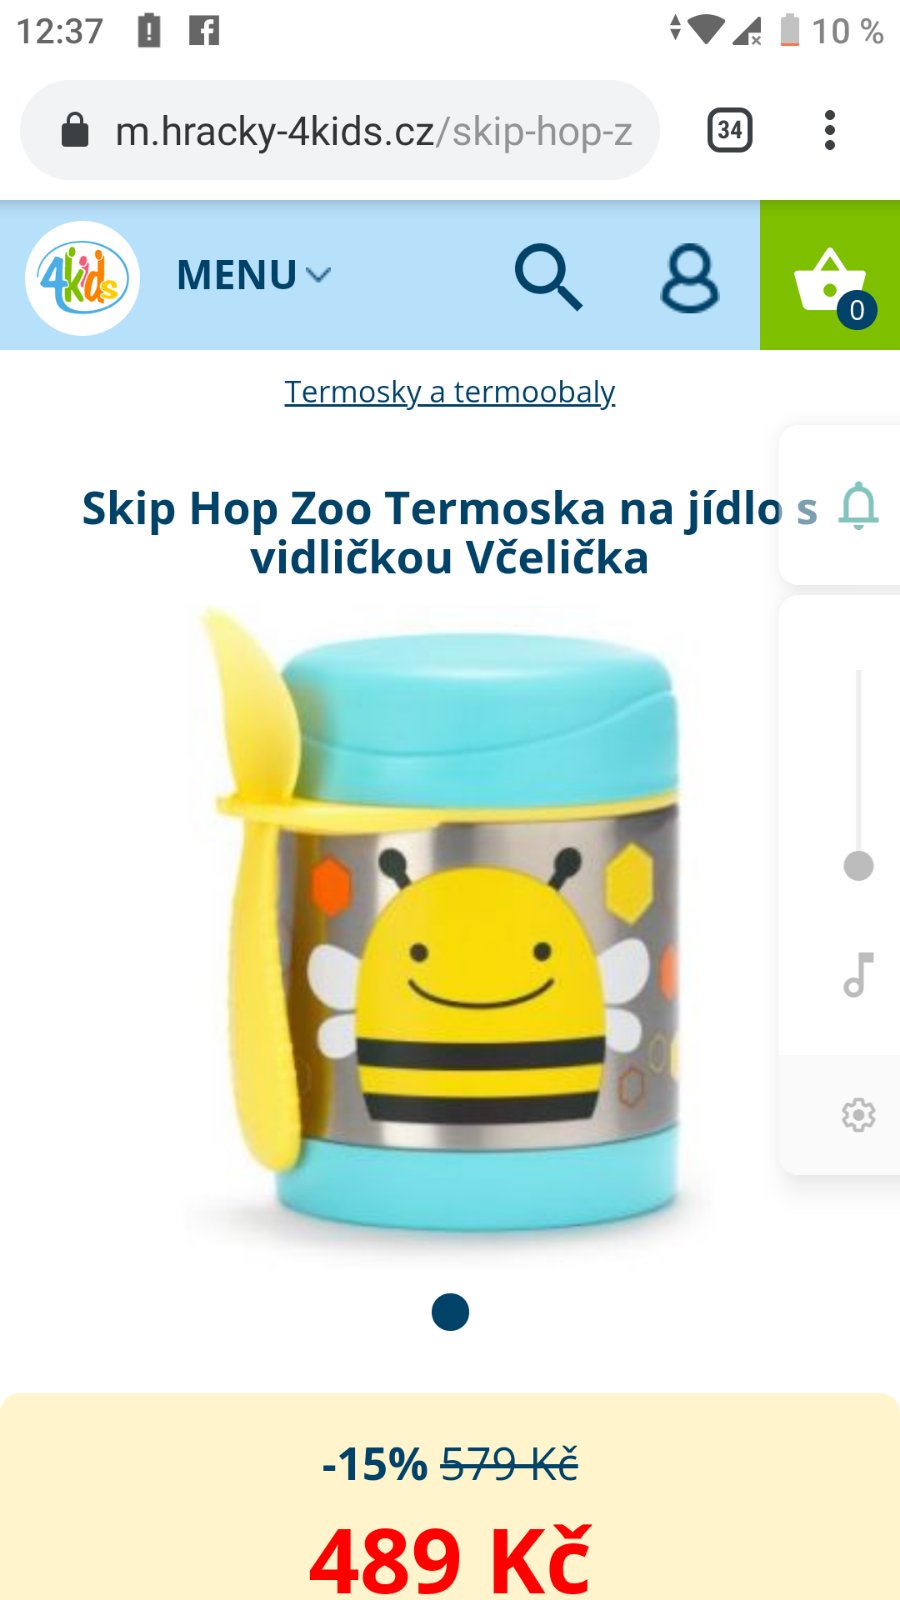
Task: Tap the bell notification icon
Action: point(858,505)
